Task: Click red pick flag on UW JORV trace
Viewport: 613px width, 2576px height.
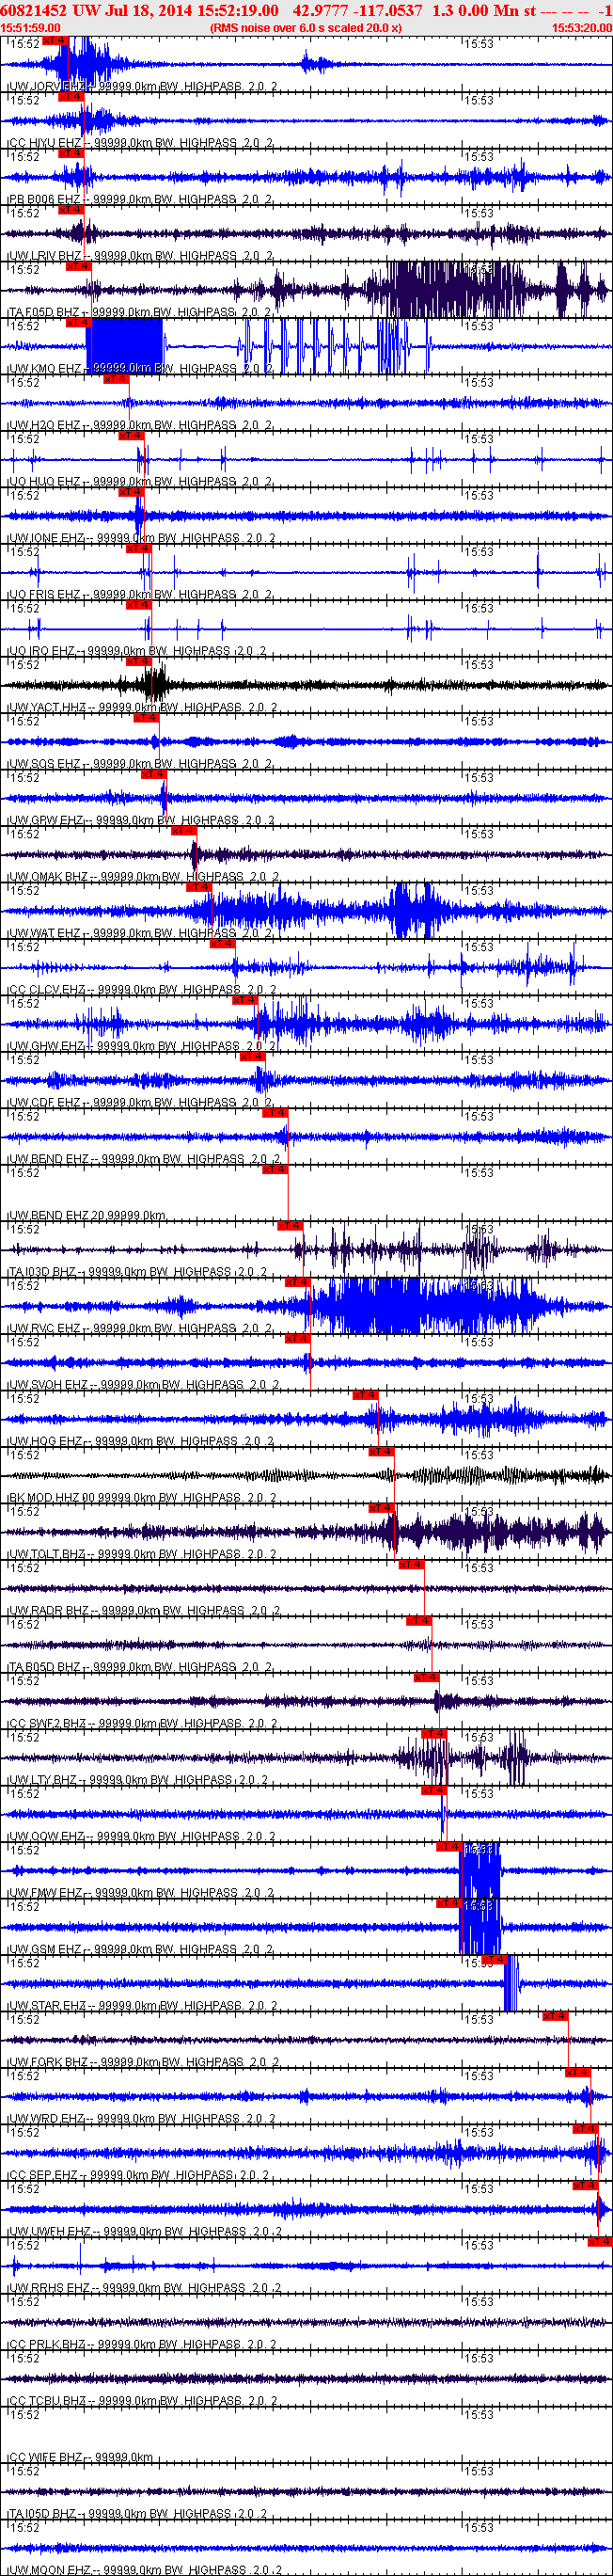Action: [x=55, y=41]
